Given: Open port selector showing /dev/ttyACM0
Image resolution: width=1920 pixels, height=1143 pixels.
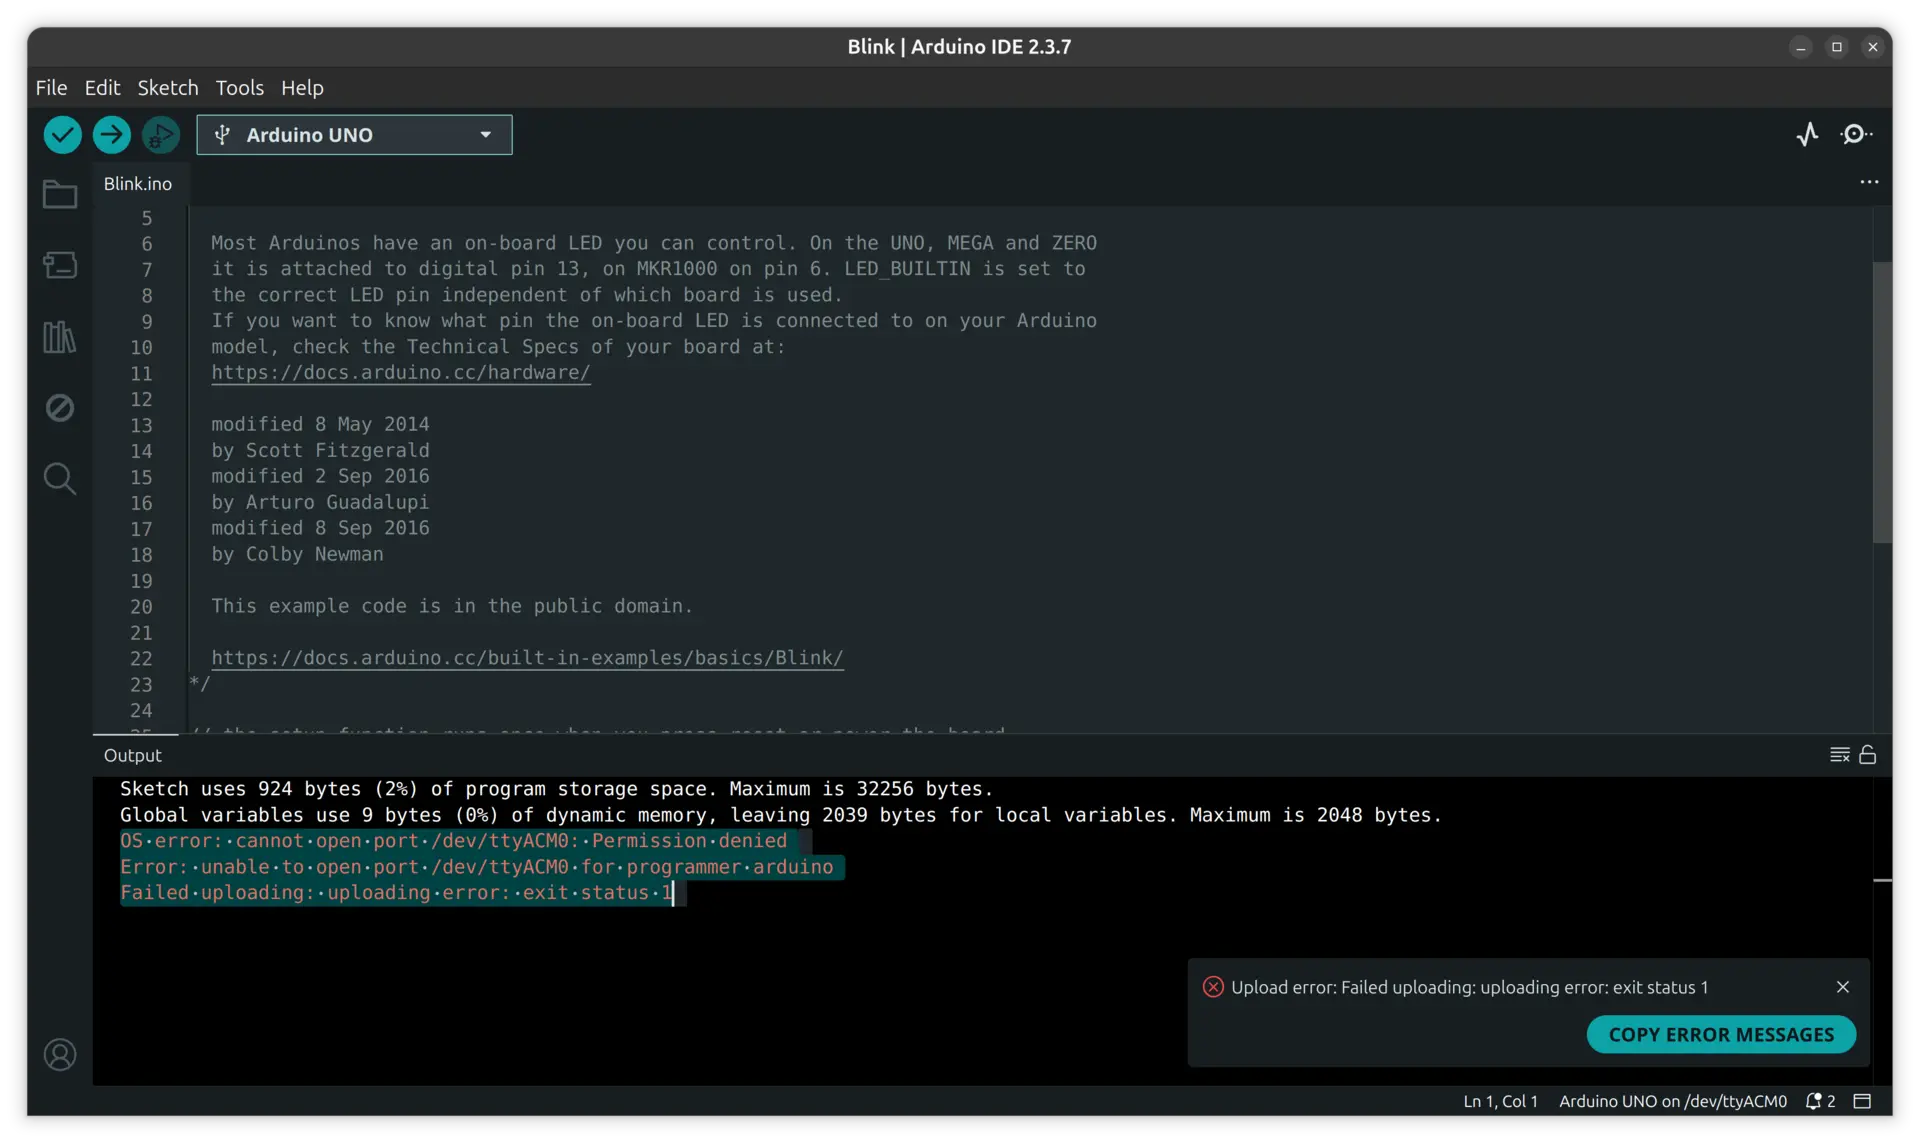Looking at the screenshot, I should pos(1673,1101).
